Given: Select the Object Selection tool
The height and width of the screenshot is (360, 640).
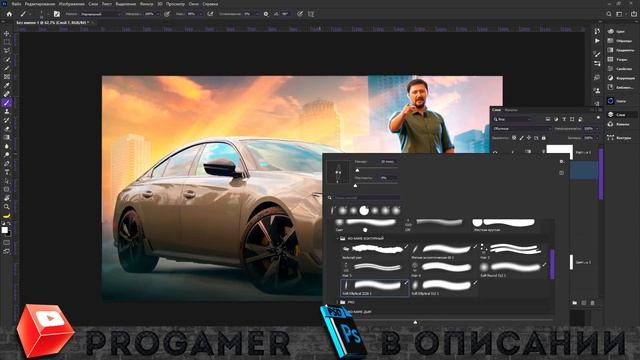Looking at the screenshot, I should (7, 59).
